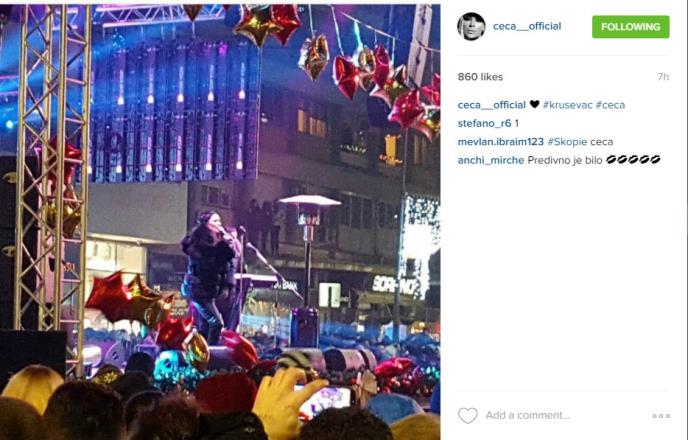Open the #Skopje hashtag
This screenshot has height=440, width=688.
pos(567,142)
